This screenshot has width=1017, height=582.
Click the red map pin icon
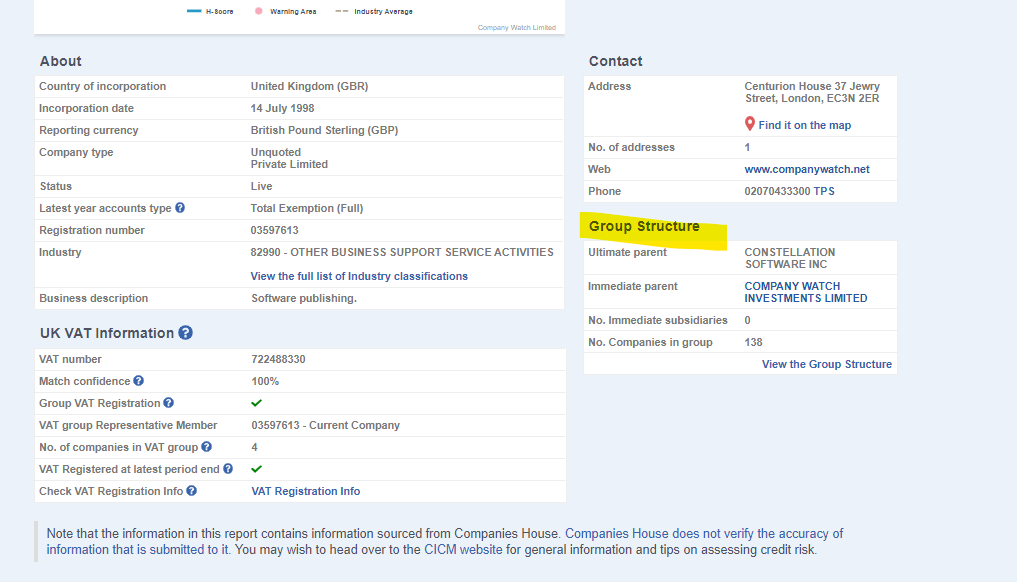[x=750, y=124]
